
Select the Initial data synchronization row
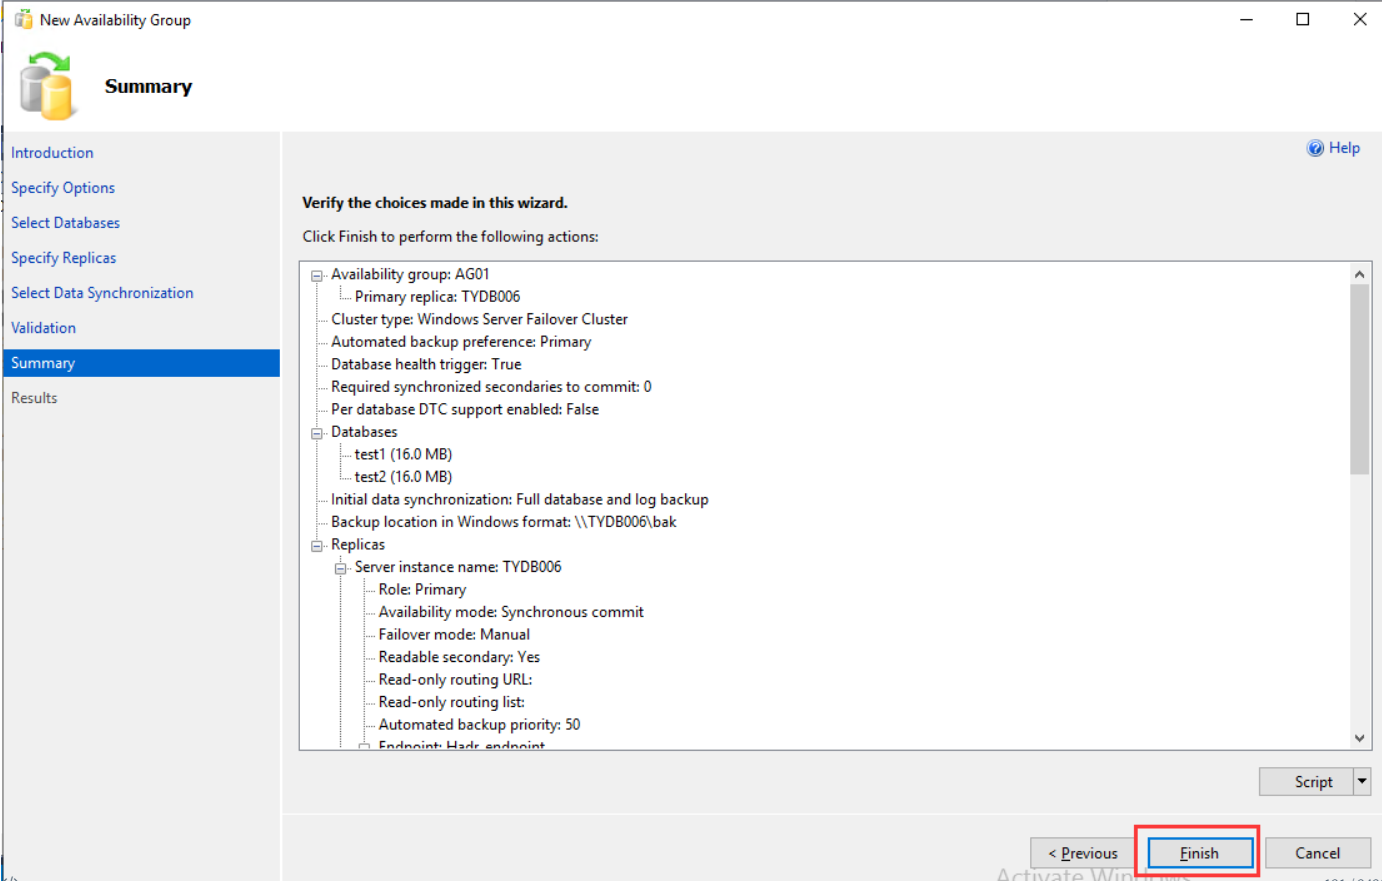[x=520, y=499]
